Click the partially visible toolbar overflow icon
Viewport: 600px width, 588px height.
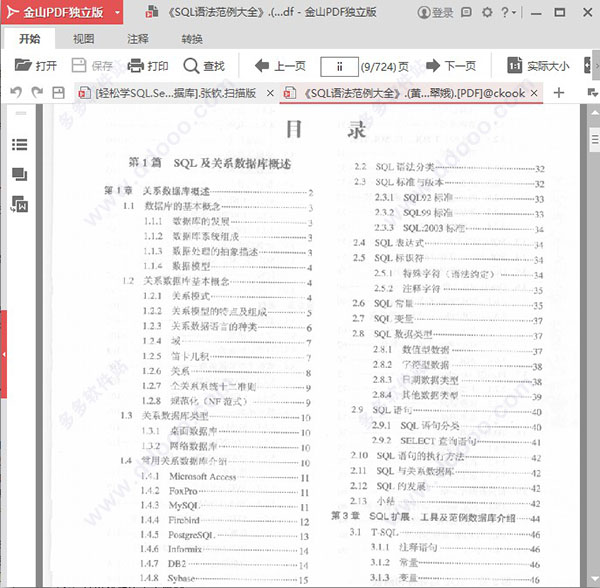(587, 65)
